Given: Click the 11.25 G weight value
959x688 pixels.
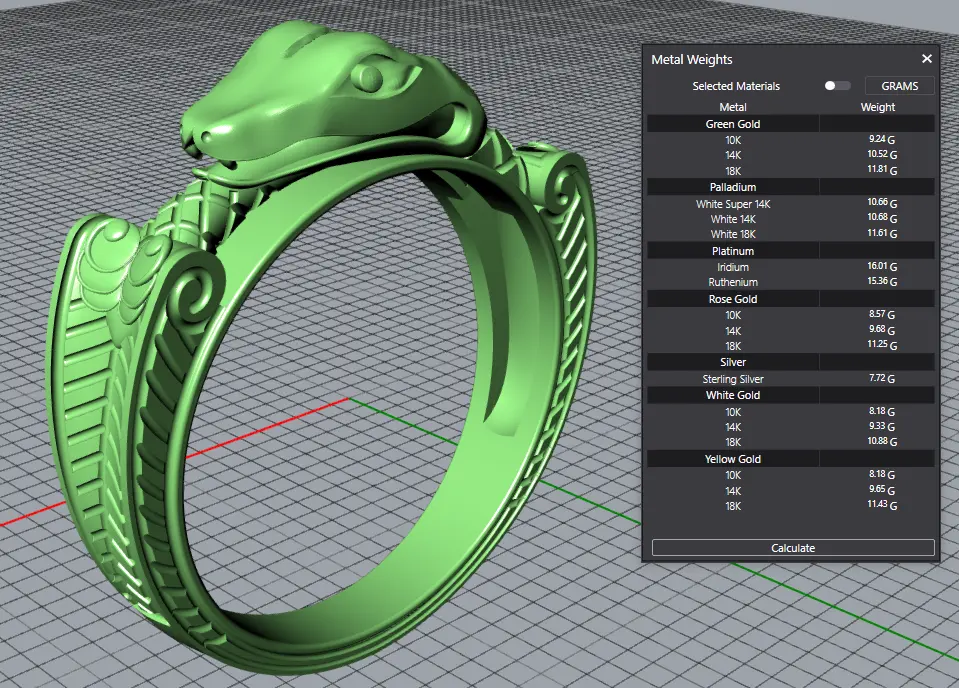Looking at the screenshot, I should click(x=882, y=344).
